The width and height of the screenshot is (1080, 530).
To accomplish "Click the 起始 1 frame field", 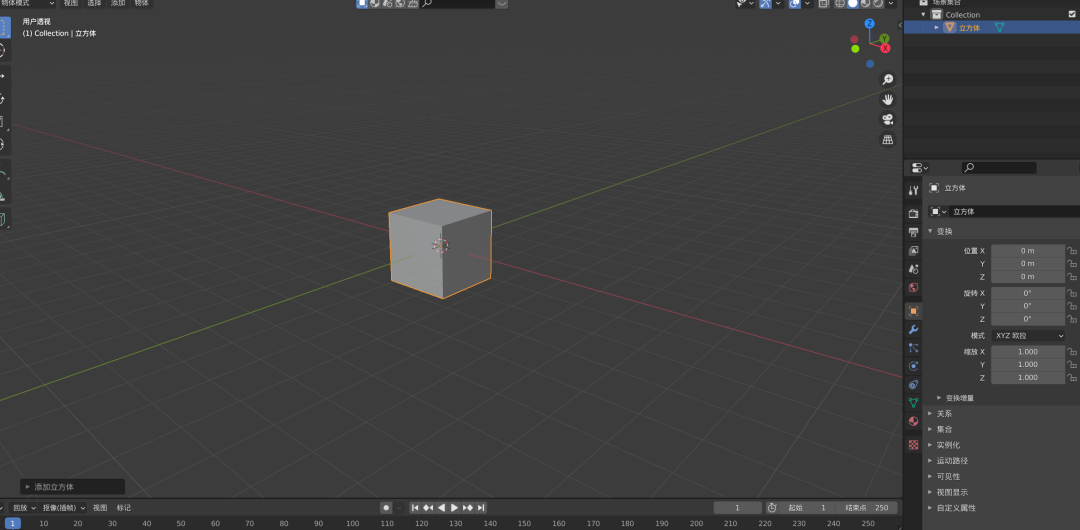I will click(x=807, y=508).
